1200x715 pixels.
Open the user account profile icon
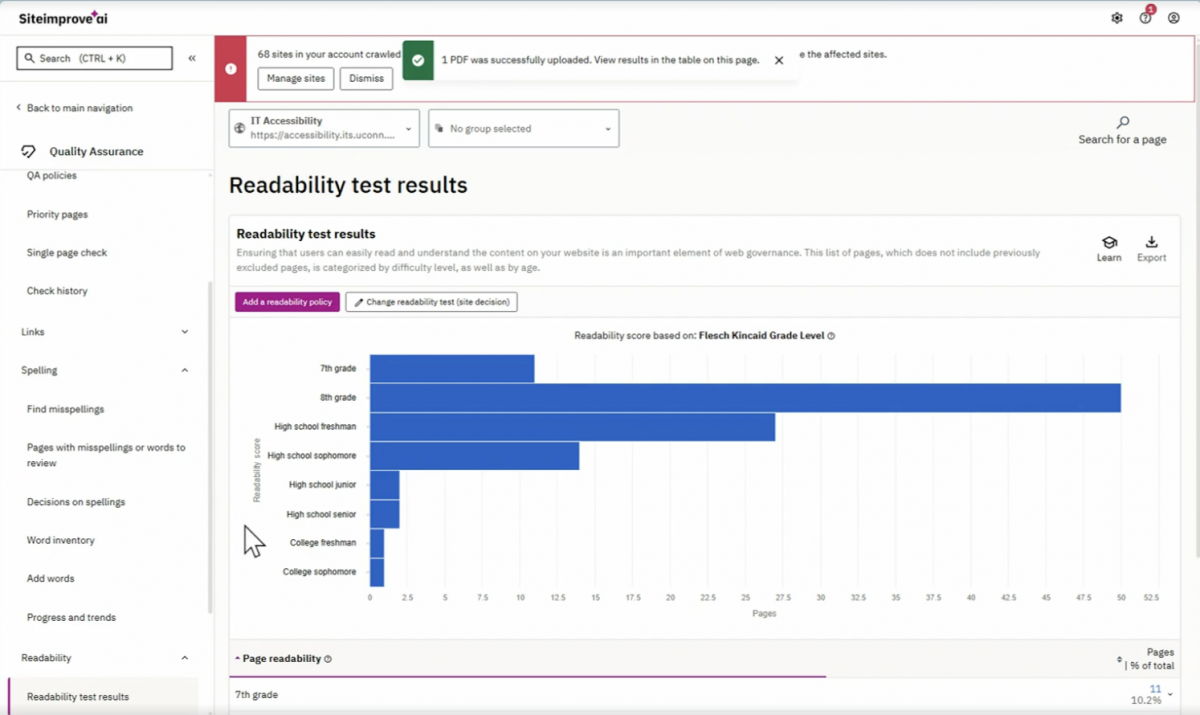point(1174,18)
